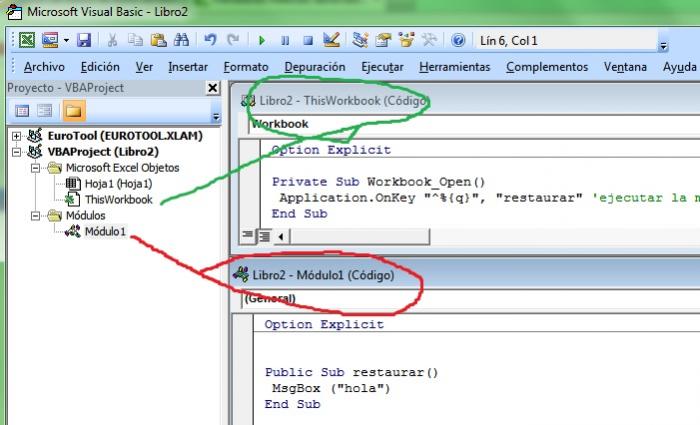Image resolution: width=700 pixels, height=425 pixels.
Task: Open Find with the binoculars icon
Action: coord(181,40)
